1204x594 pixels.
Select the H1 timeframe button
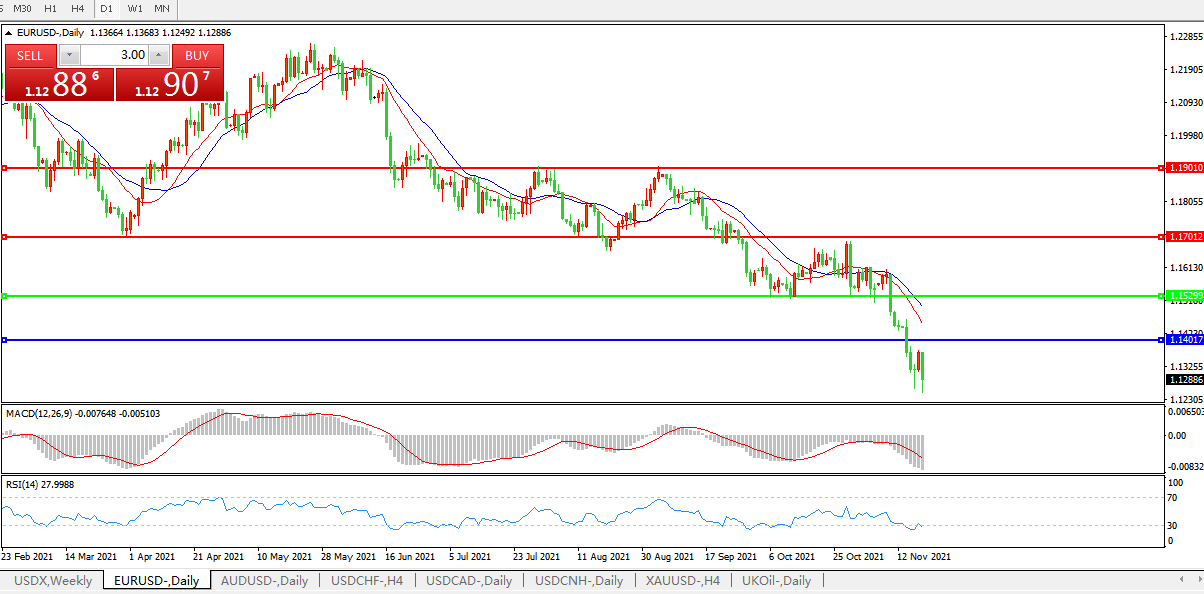point(51,8)
